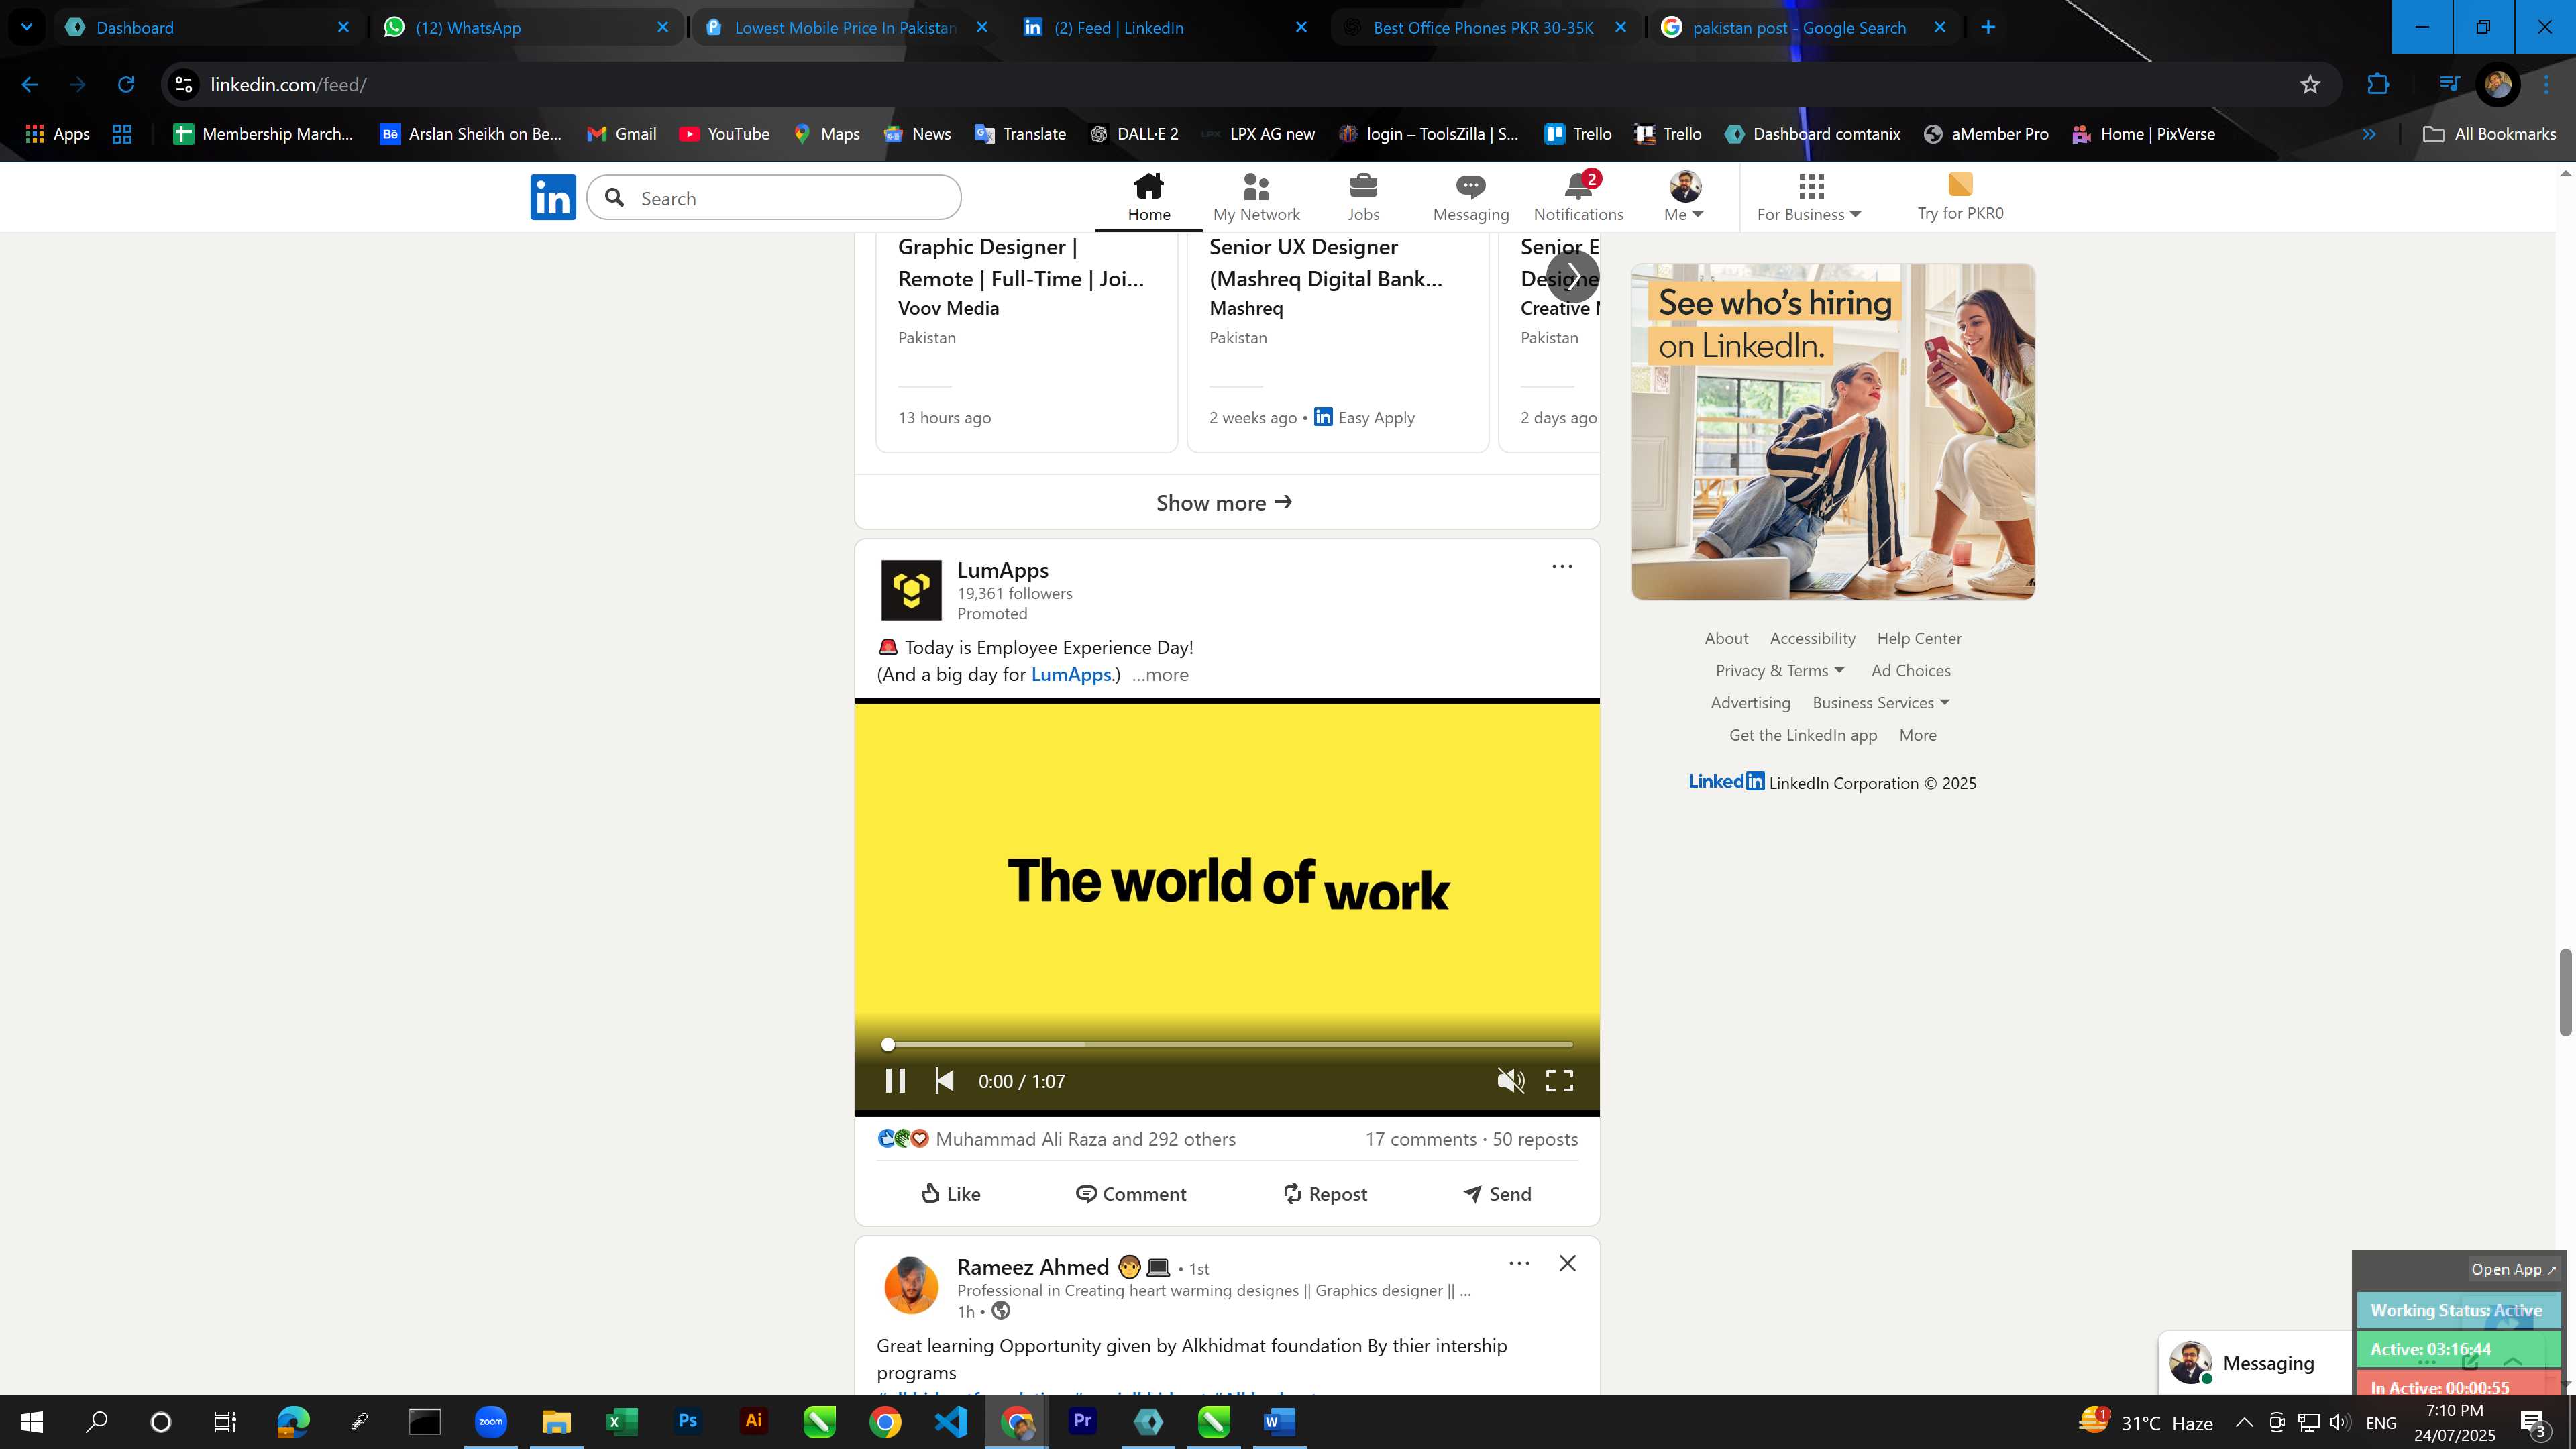Open Gmail bookmark
Viewport: 2576px width, 1449px height.
[x=621, y=134]
